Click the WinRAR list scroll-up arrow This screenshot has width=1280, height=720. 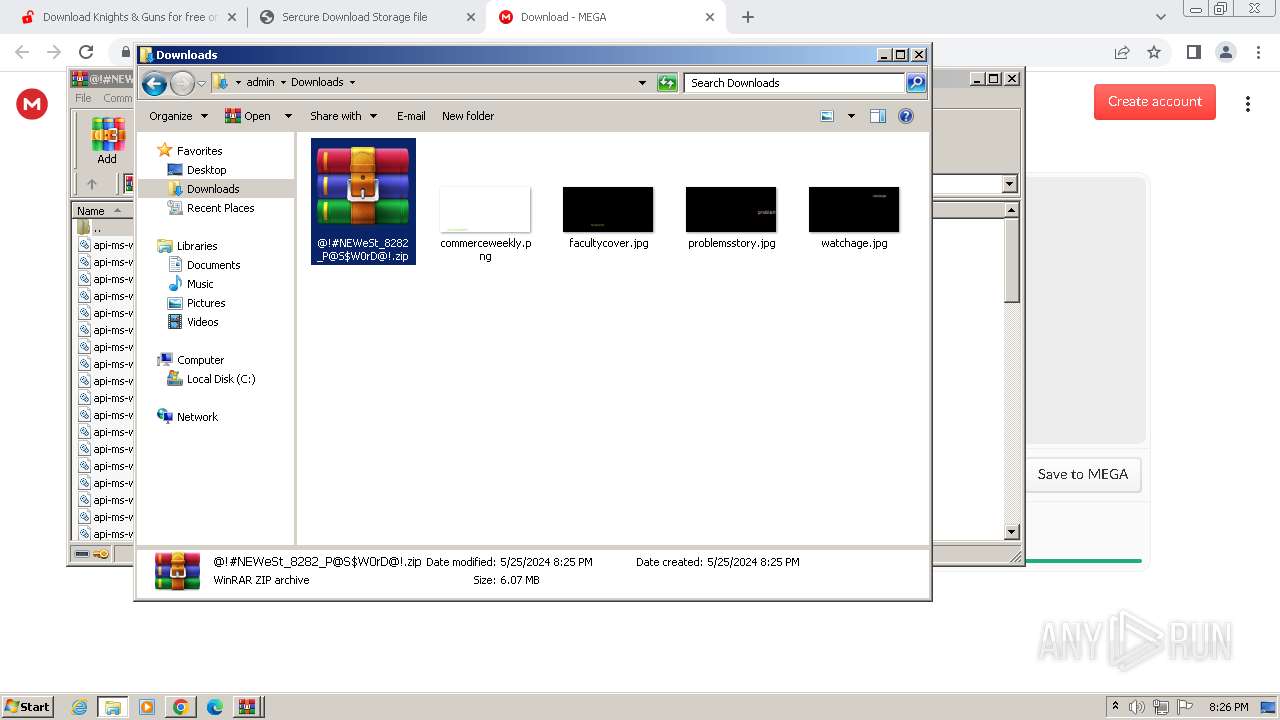(1011, 210)
